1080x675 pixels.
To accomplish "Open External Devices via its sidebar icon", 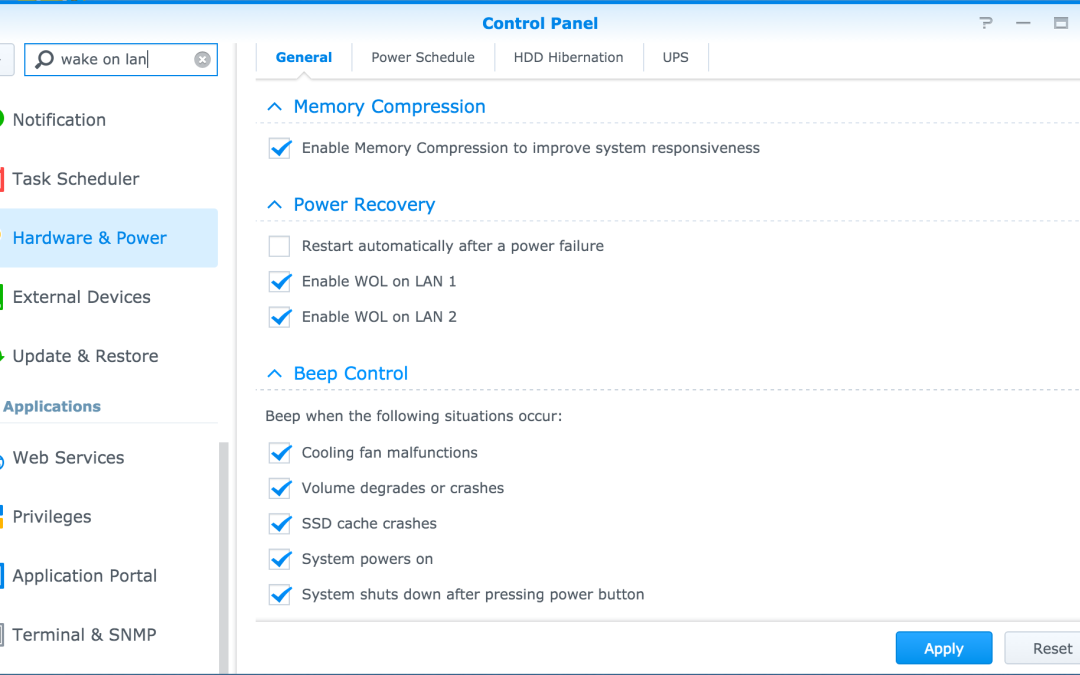I will tap(4, 296).
